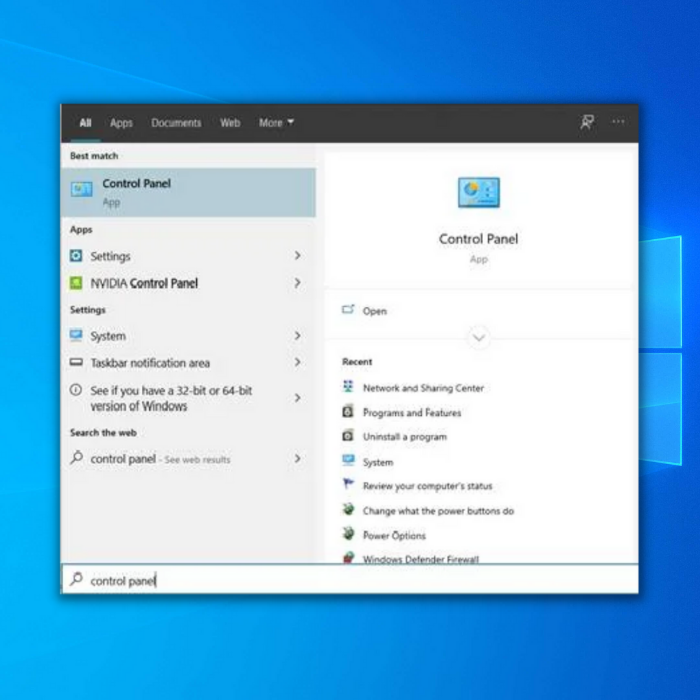Click the search input with control panel
700x700 pixels.
(350, 579)
